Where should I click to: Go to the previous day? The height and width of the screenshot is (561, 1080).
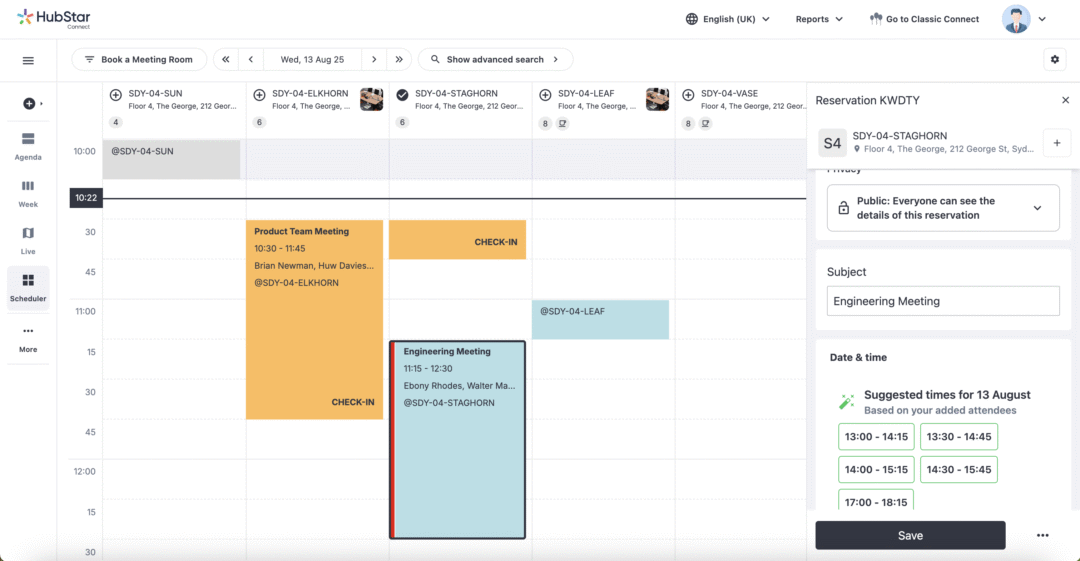pyautogui.click(x=251, y=59)
